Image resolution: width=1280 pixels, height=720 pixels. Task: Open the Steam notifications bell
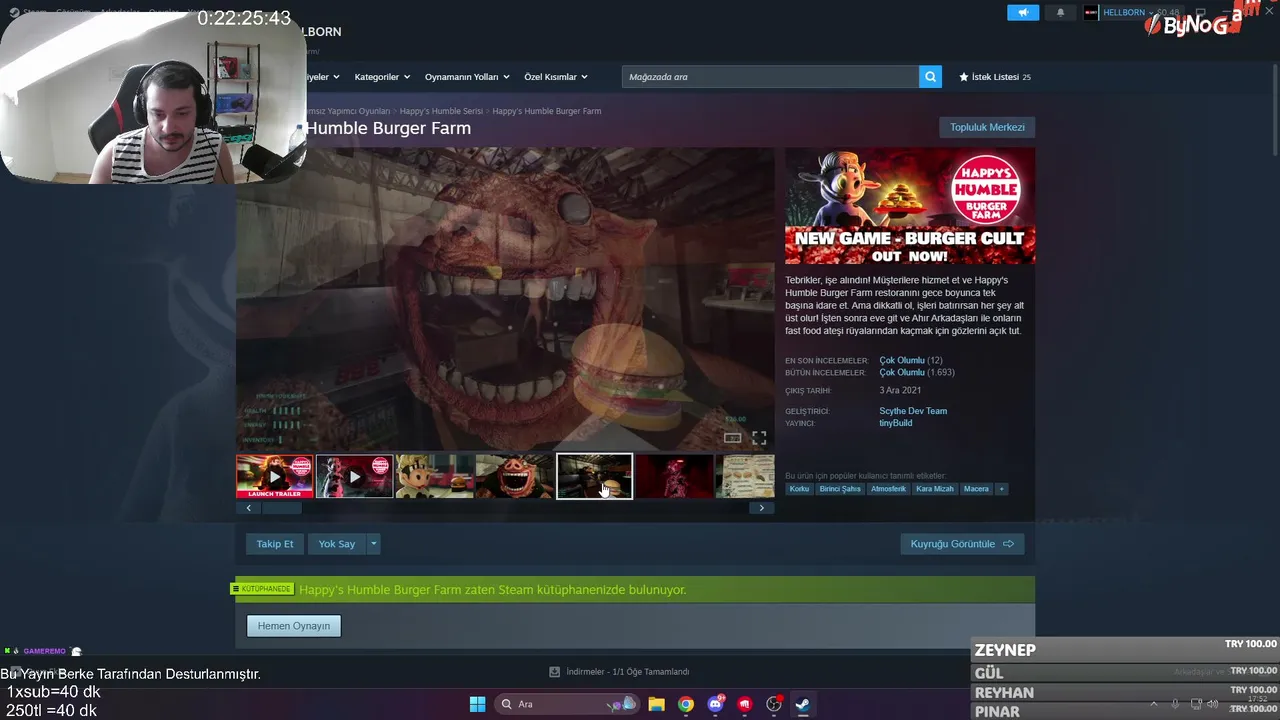[1060, 12]
